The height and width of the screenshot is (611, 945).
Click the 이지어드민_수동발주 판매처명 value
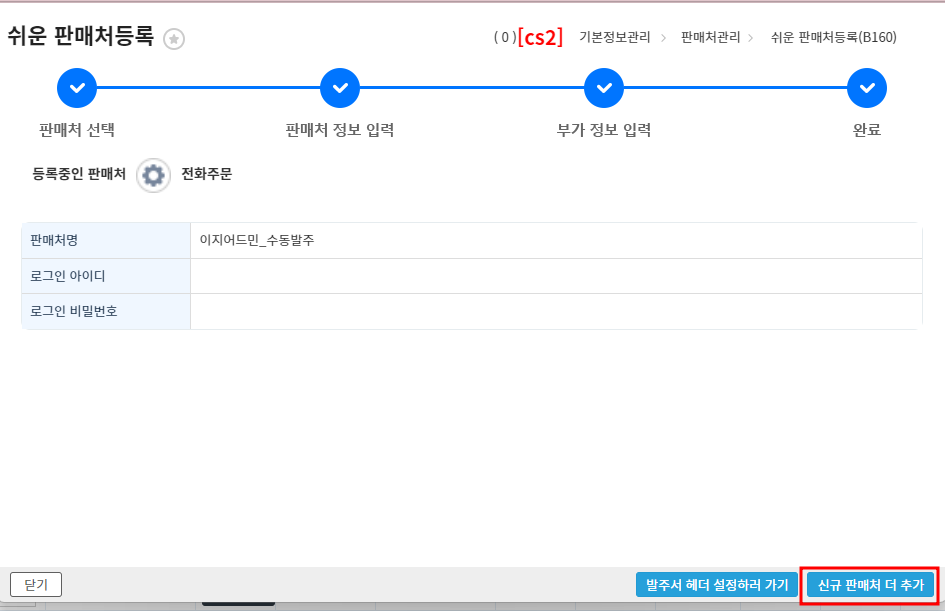coord(257,241)
